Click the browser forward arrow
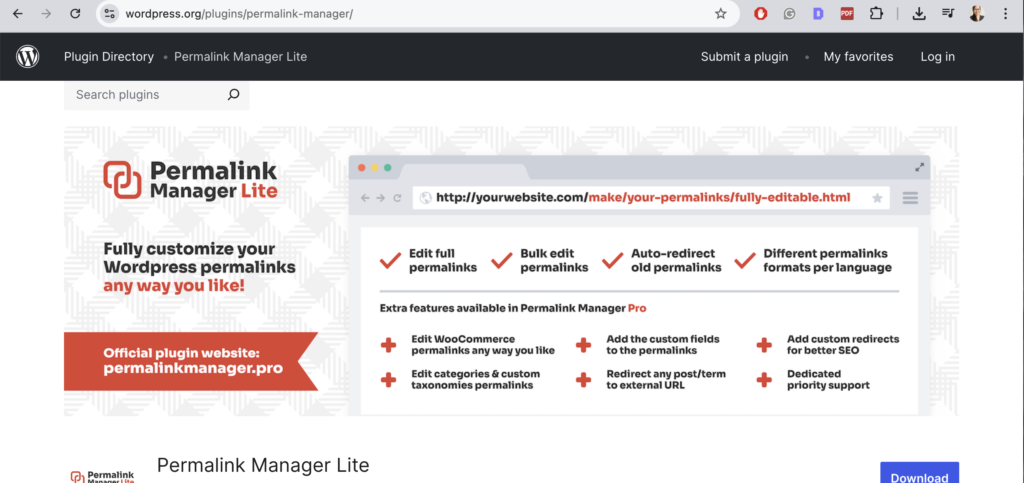This screenshot has height=483, width=1024. click(46, 13)
